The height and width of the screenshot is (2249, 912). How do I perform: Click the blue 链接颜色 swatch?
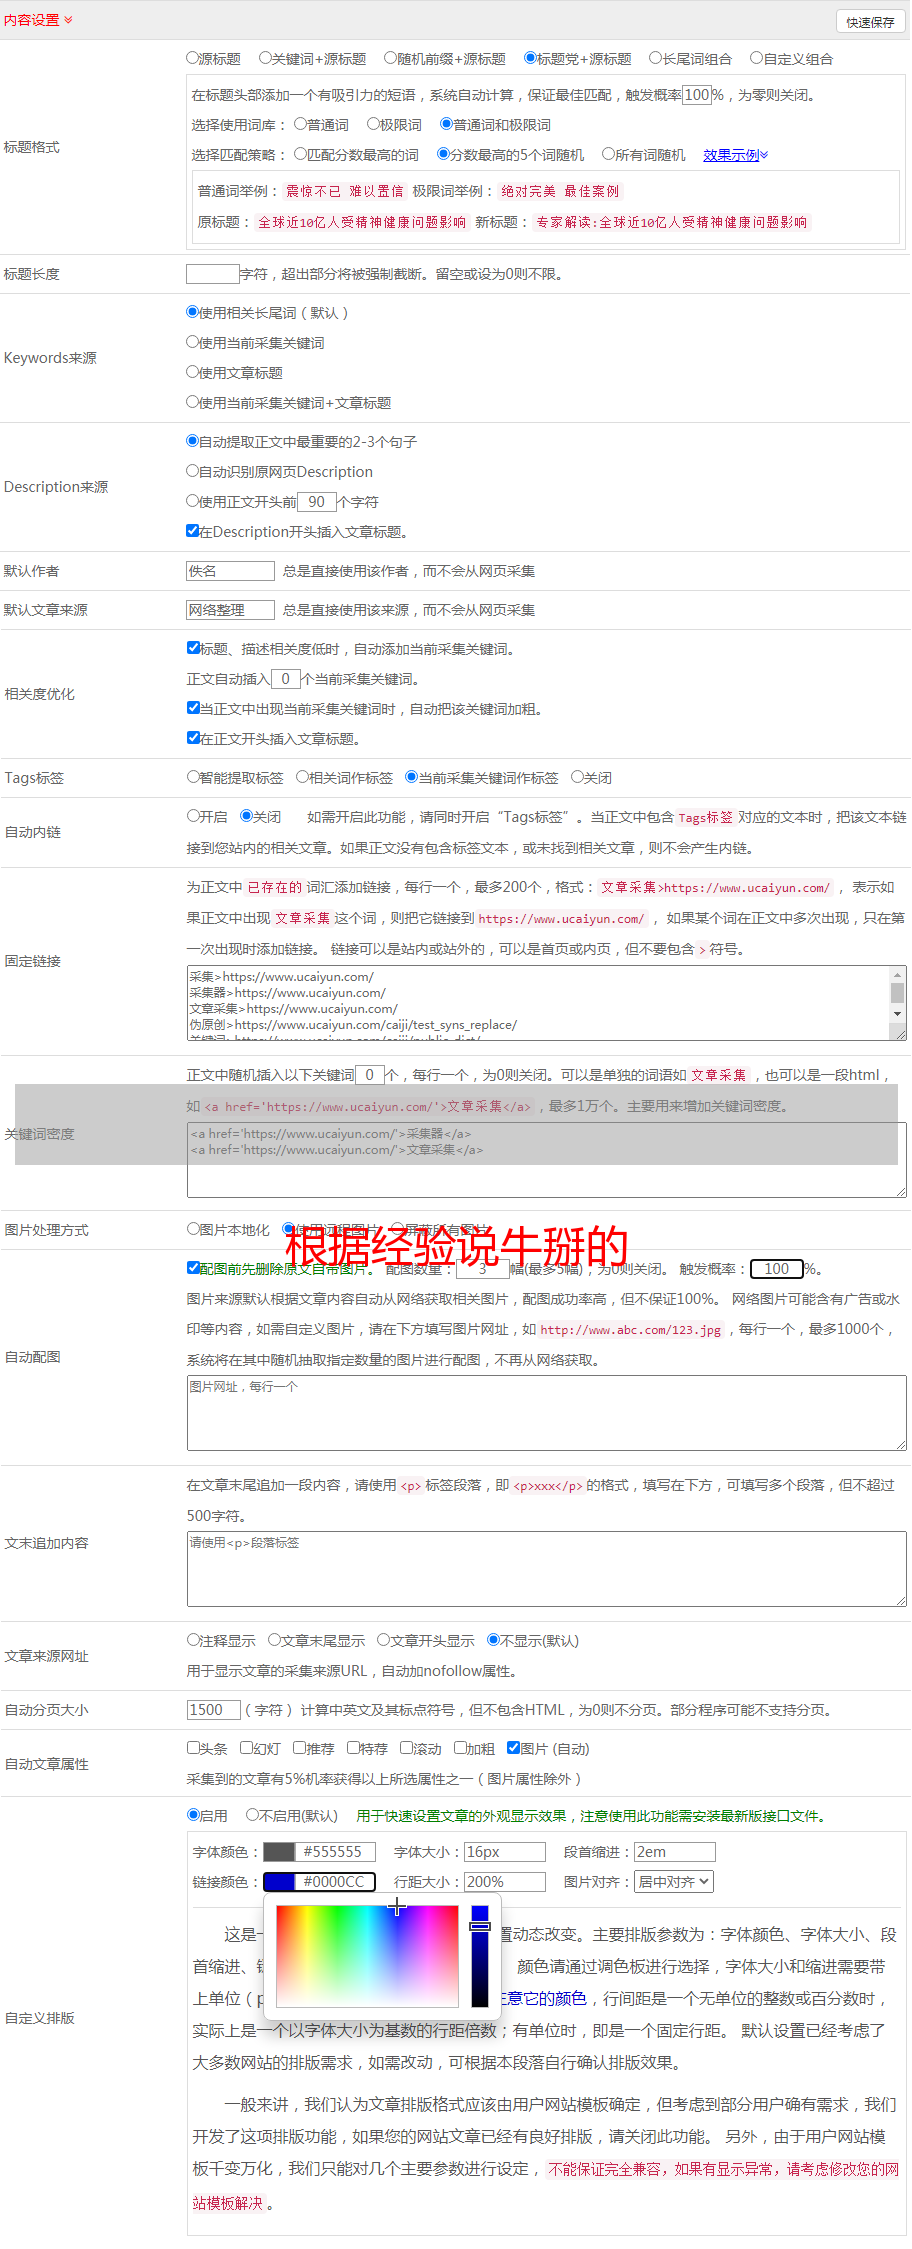[279, 1882]
